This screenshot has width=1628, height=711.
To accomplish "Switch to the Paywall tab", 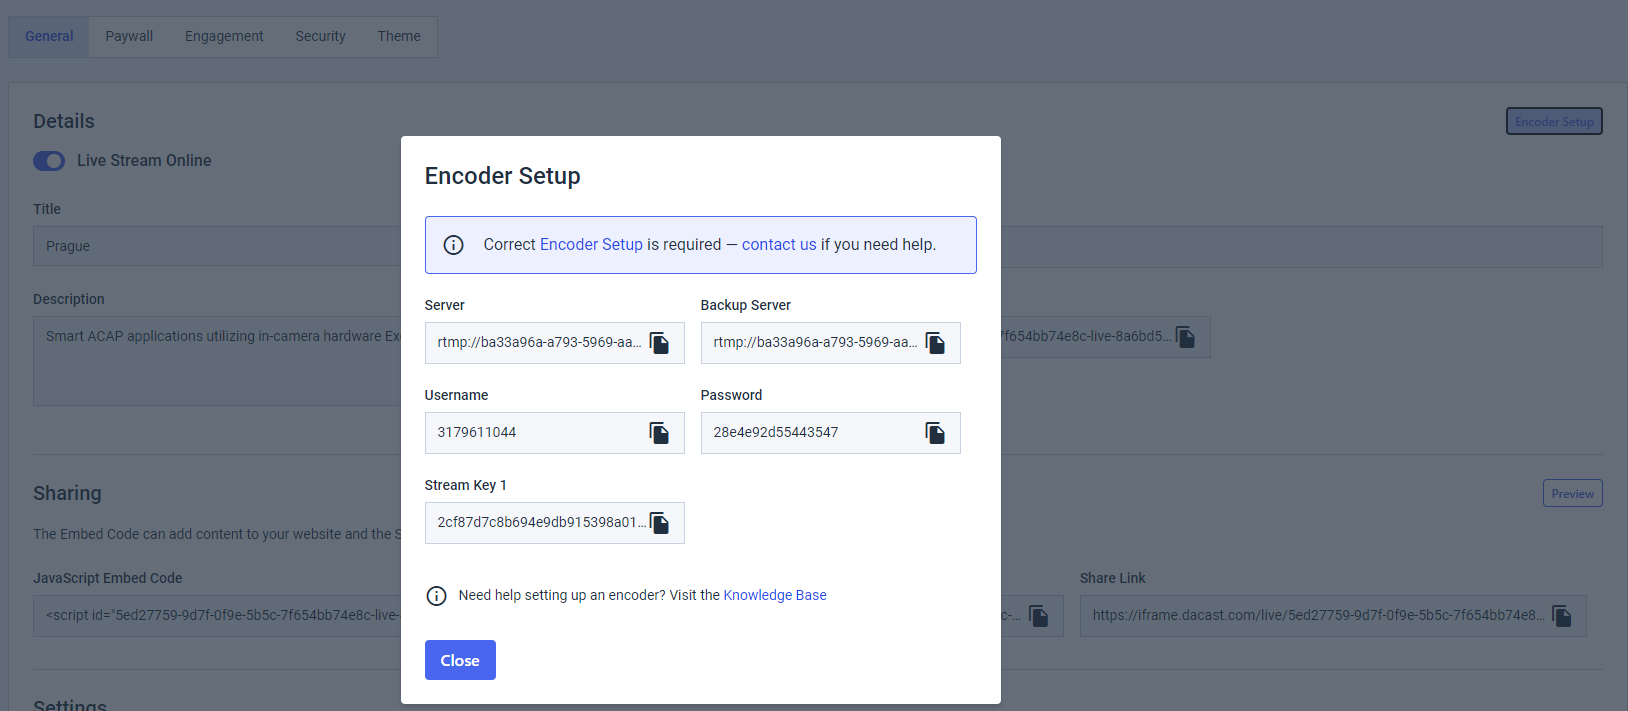I will (129, 36).
